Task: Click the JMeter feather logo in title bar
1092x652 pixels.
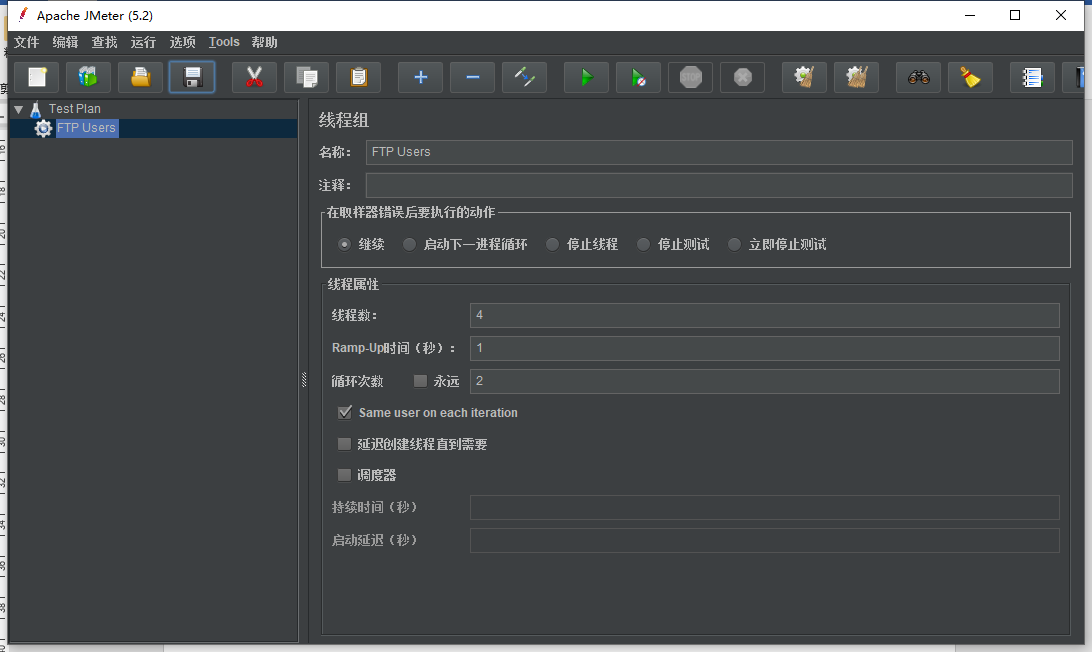Action: pyautogui.click(x=23, y=15)
